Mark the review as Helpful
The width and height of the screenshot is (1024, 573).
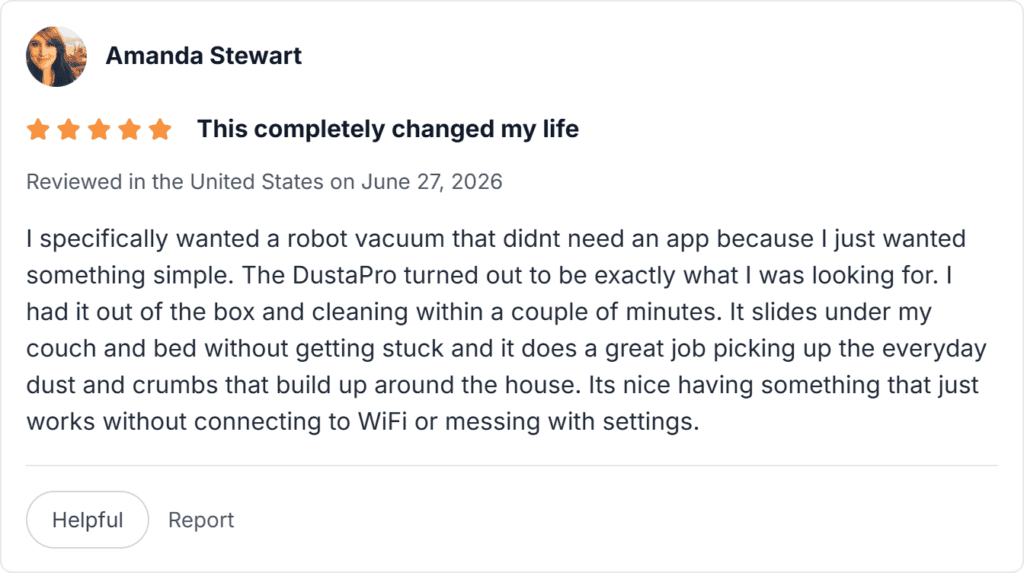click(x=88, y=520)
